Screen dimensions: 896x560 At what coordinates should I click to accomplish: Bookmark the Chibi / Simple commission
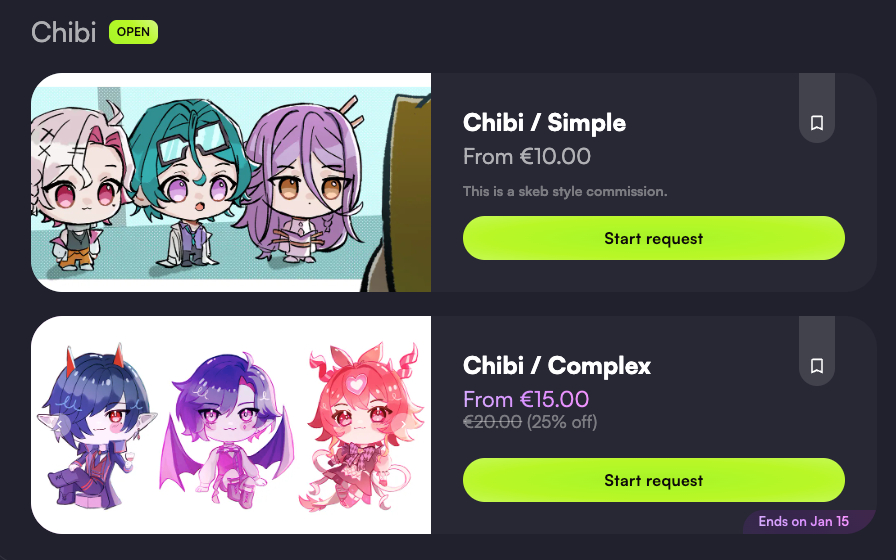click(817, 122)
